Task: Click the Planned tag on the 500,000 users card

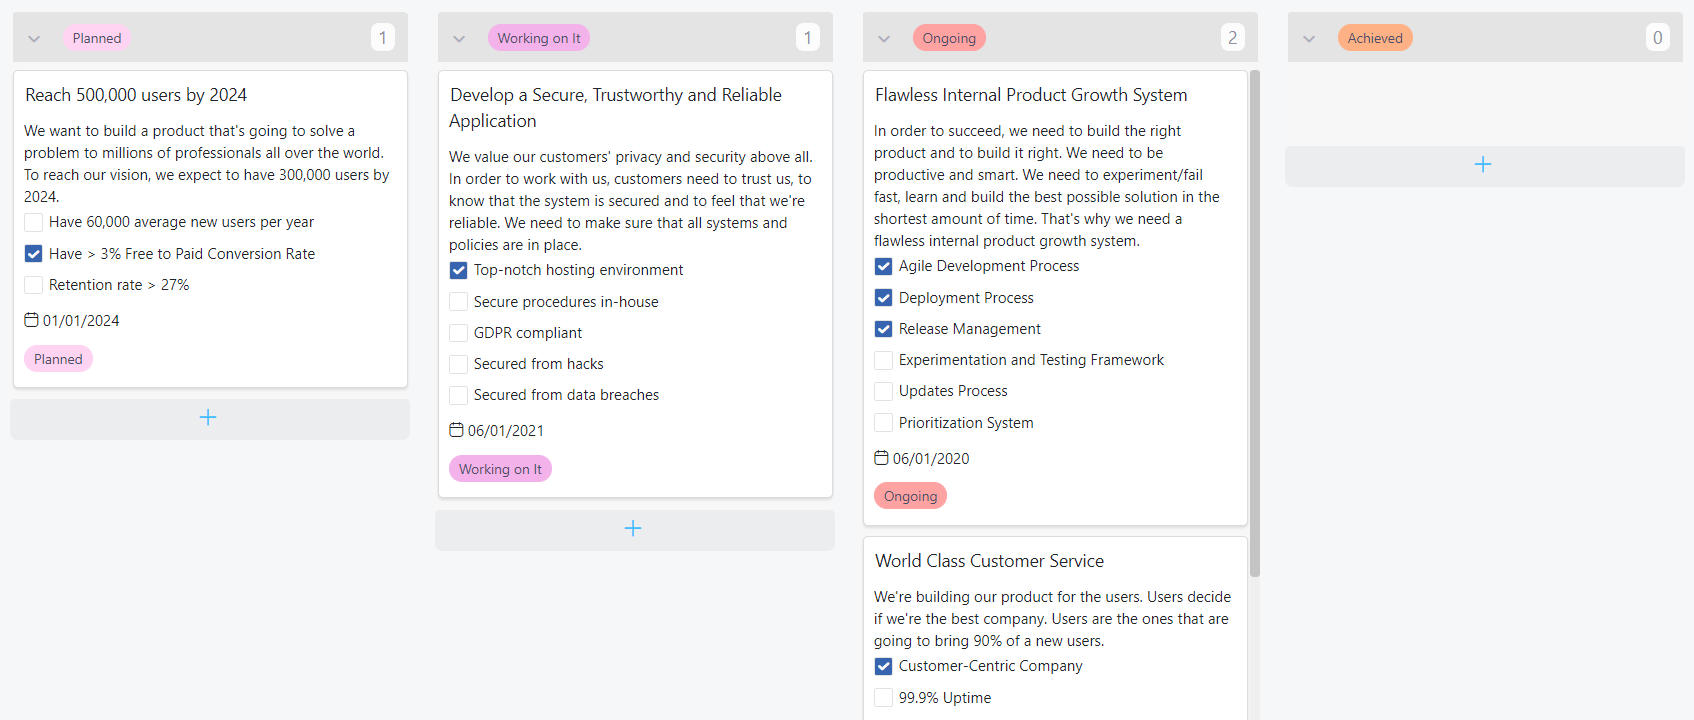Action: click(58, 359)
